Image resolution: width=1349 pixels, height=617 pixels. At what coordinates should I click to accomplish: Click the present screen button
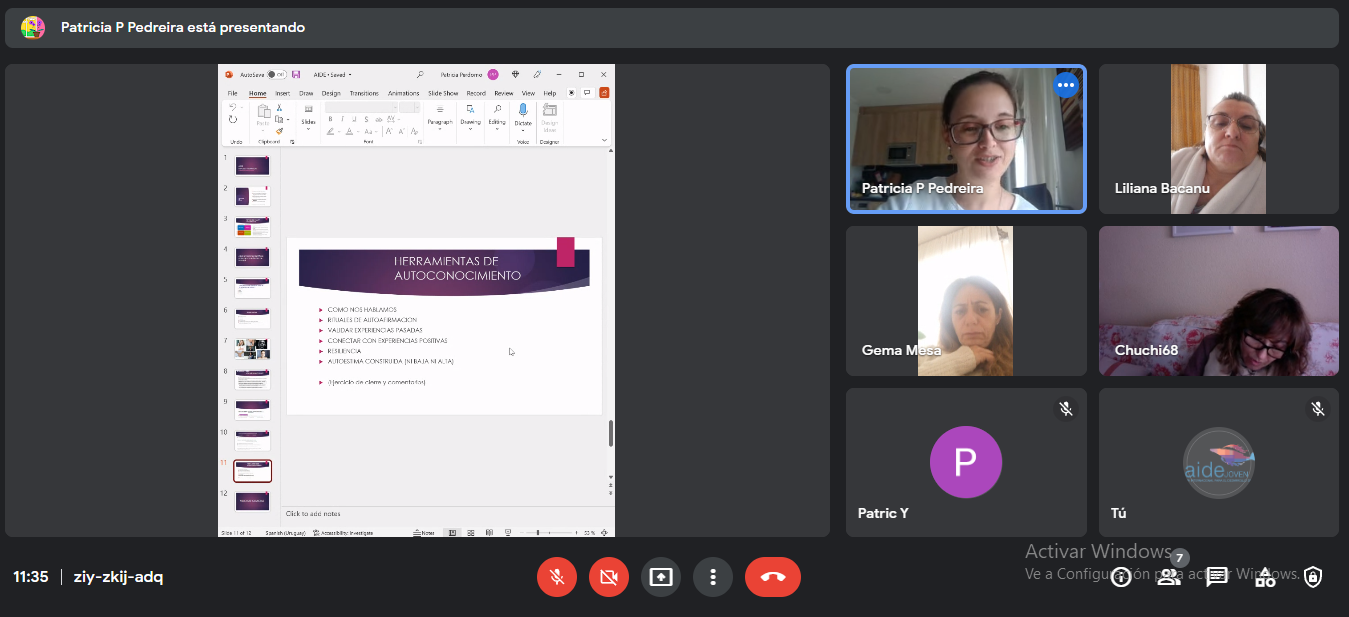coord(661,577)
